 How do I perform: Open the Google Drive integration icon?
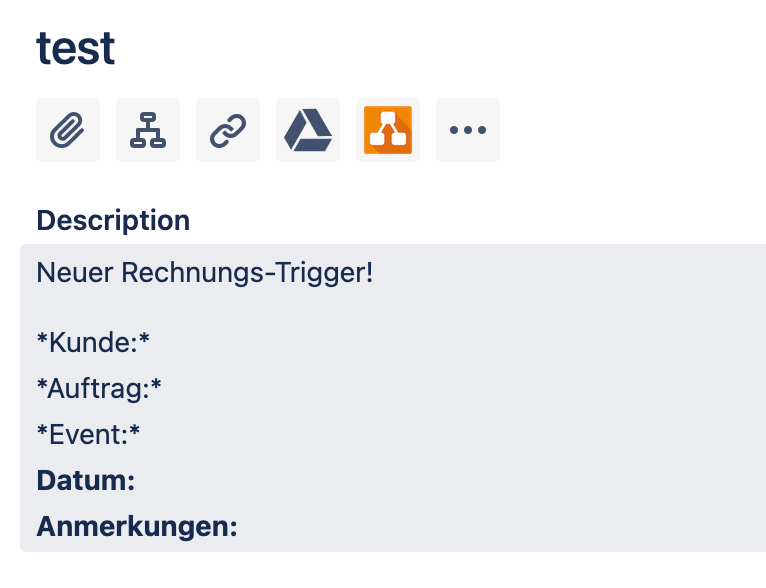[308, 130]
